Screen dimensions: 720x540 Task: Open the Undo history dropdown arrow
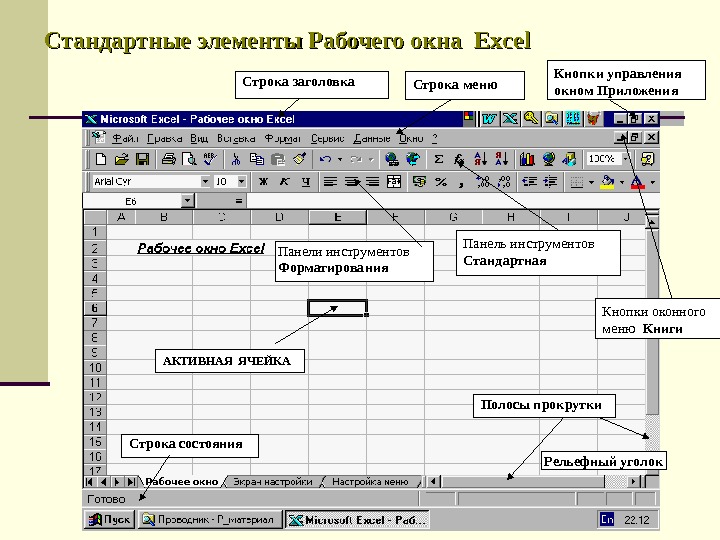pos(340,159)
